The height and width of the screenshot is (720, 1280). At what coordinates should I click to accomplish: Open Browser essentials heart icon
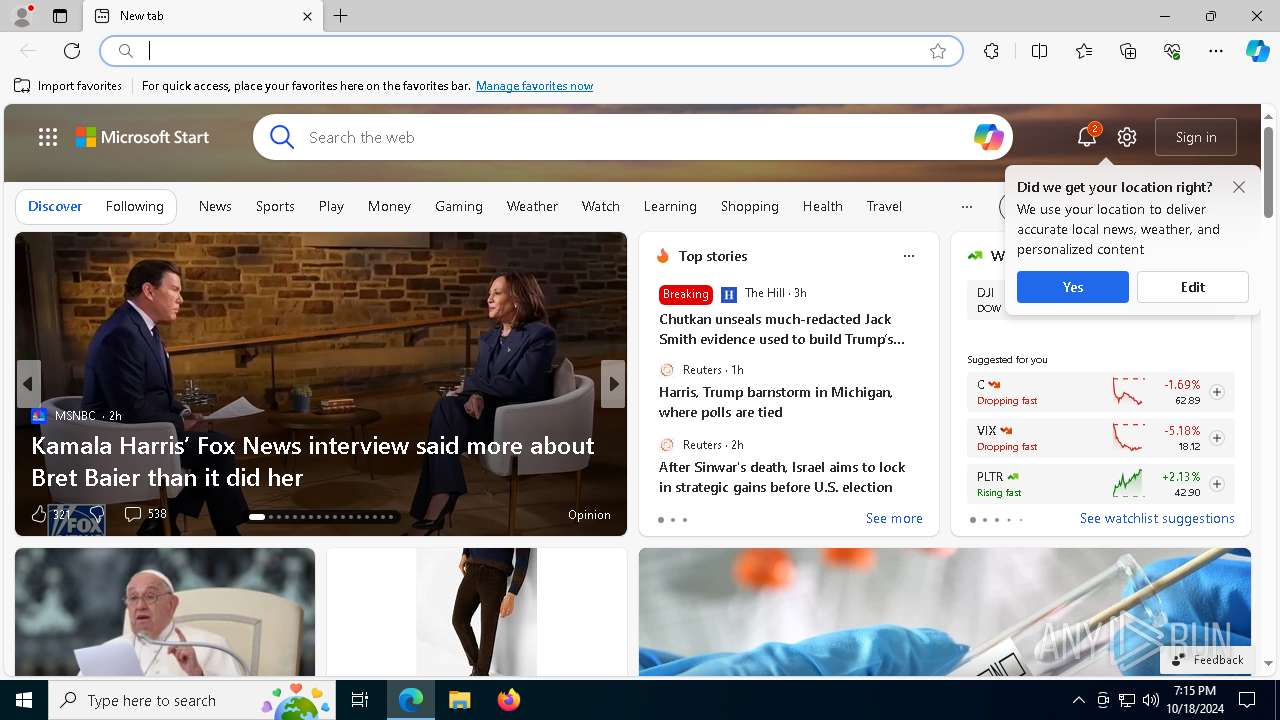pos(1172,51)
